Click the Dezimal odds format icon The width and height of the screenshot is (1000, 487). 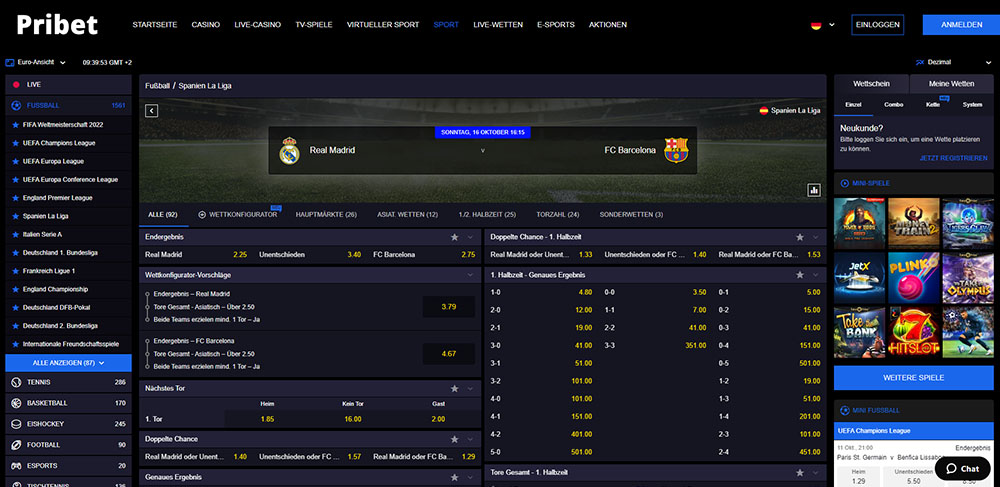(x=920, y=62)
